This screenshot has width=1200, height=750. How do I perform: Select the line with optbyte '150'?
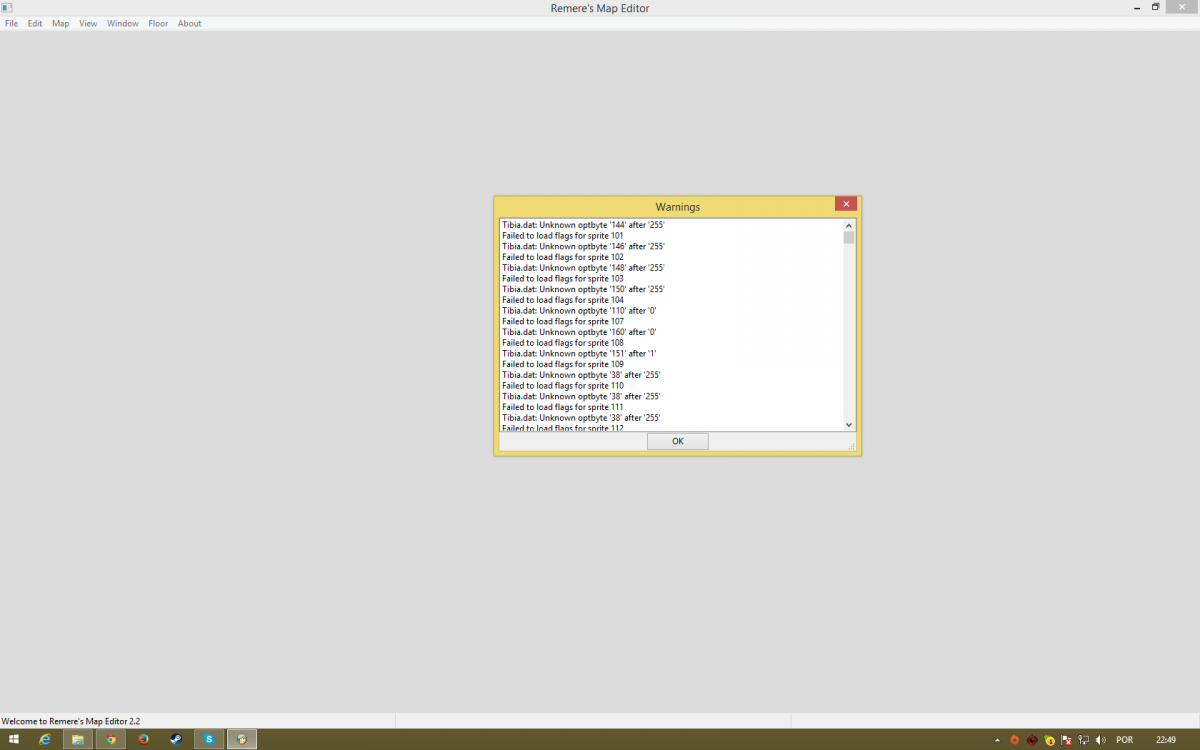583,290
